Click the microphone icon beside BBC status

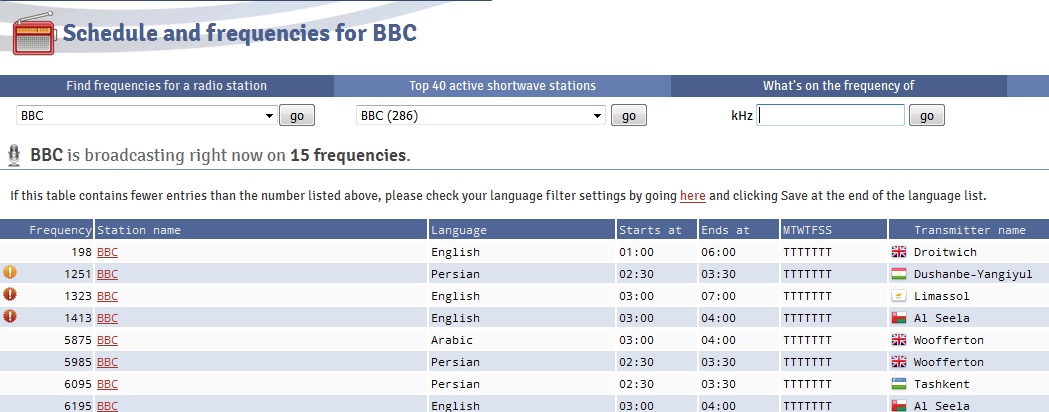tap(14, 155)
